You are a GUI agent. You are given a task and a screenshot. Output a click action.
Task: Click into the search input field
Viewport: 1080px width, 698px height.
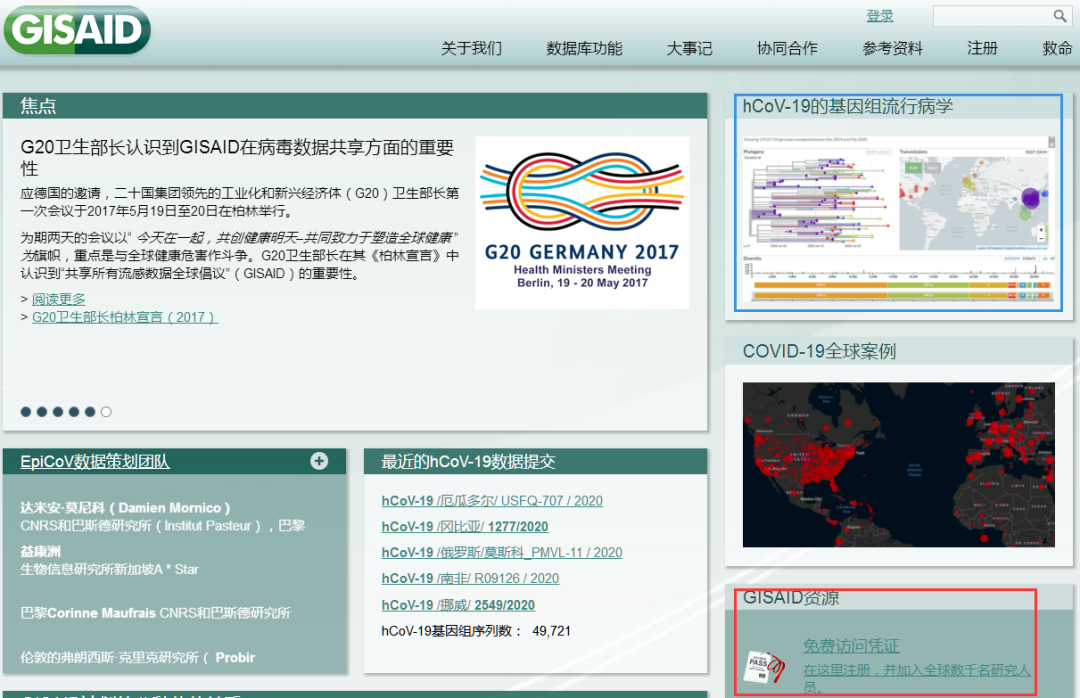coord(992,15)
